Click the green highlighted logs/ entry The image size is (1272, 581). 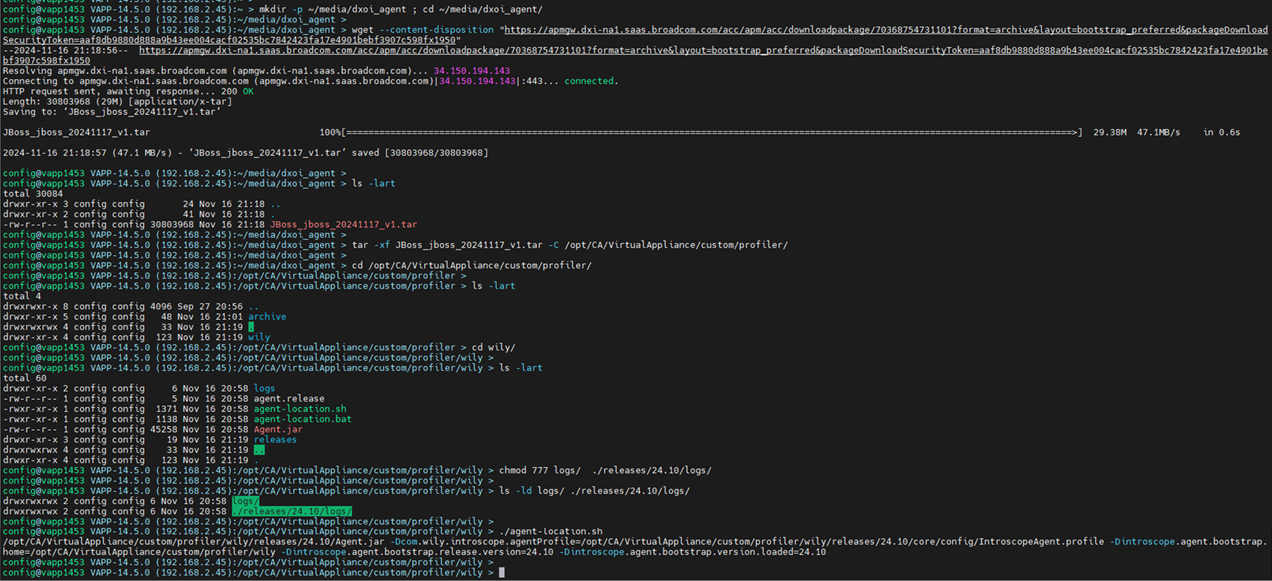click(245, 500)
